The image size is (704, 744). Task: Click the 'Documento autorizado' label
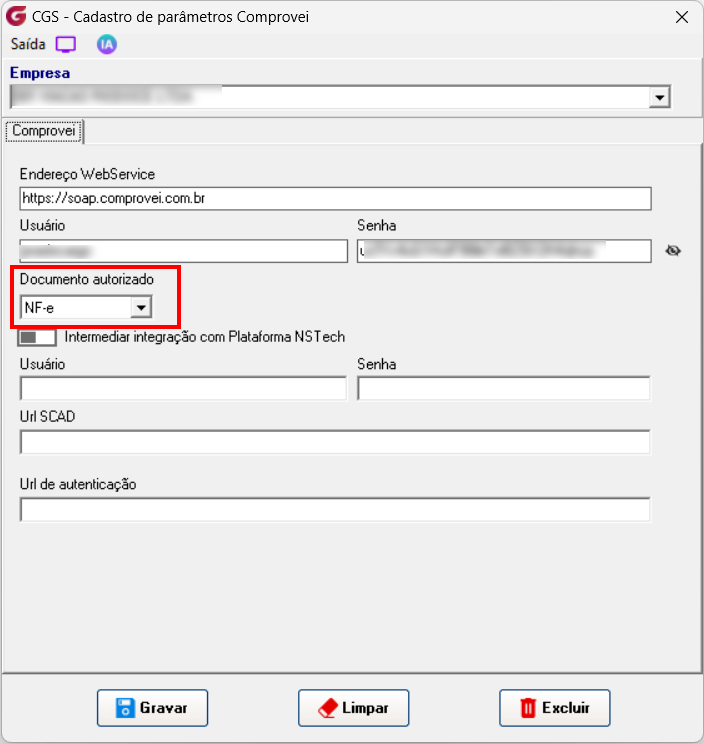click(x=87, y=279)
